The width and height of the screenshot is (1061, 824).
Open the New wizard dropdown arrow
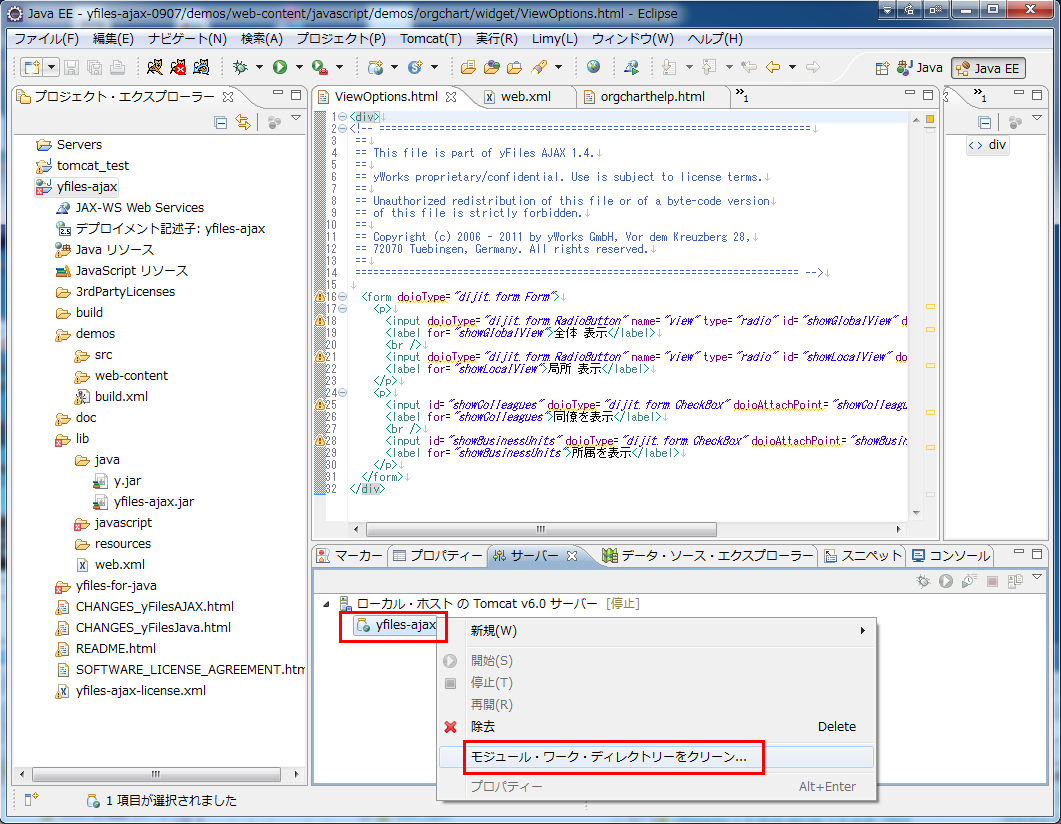pos(50,67)
